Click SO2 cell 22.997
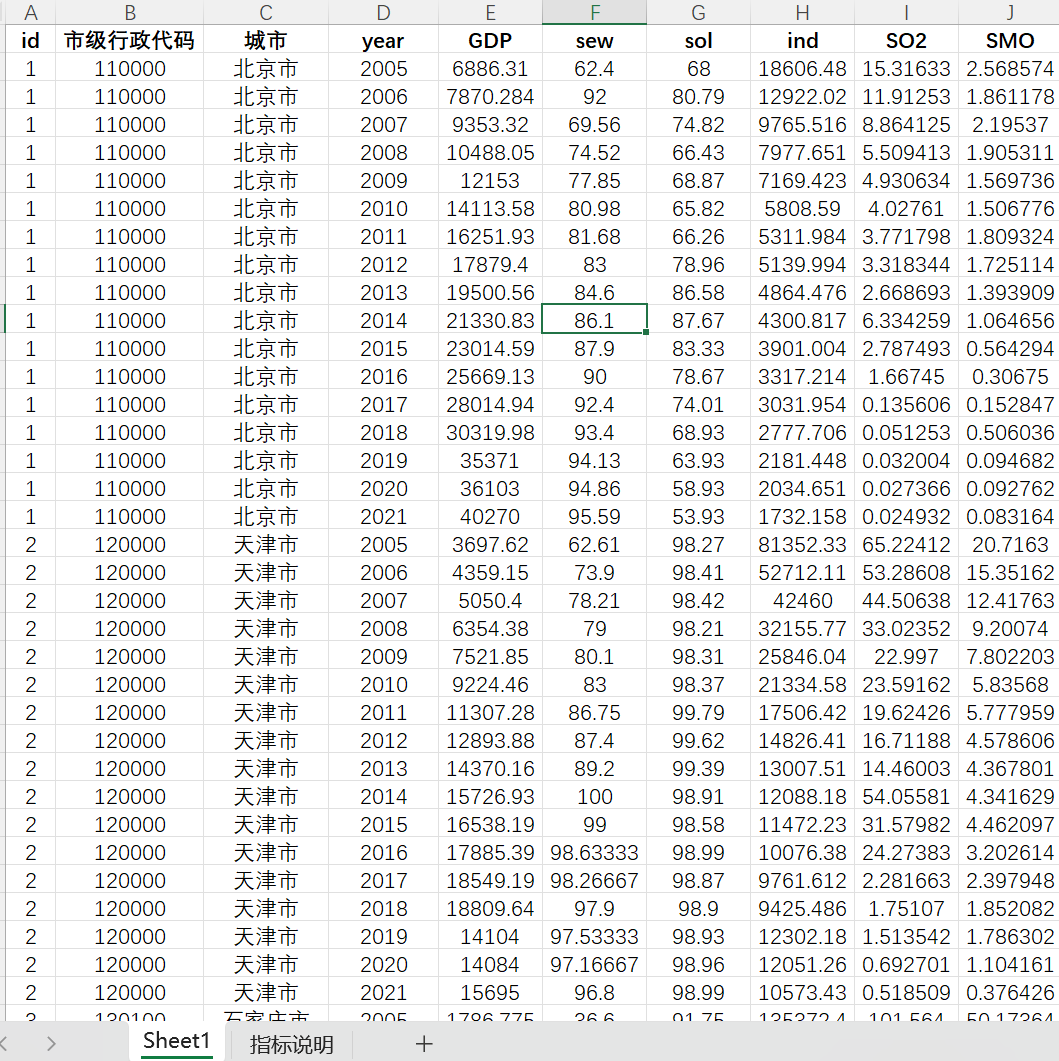The image size is (1059, 1061). click(907, 656)
